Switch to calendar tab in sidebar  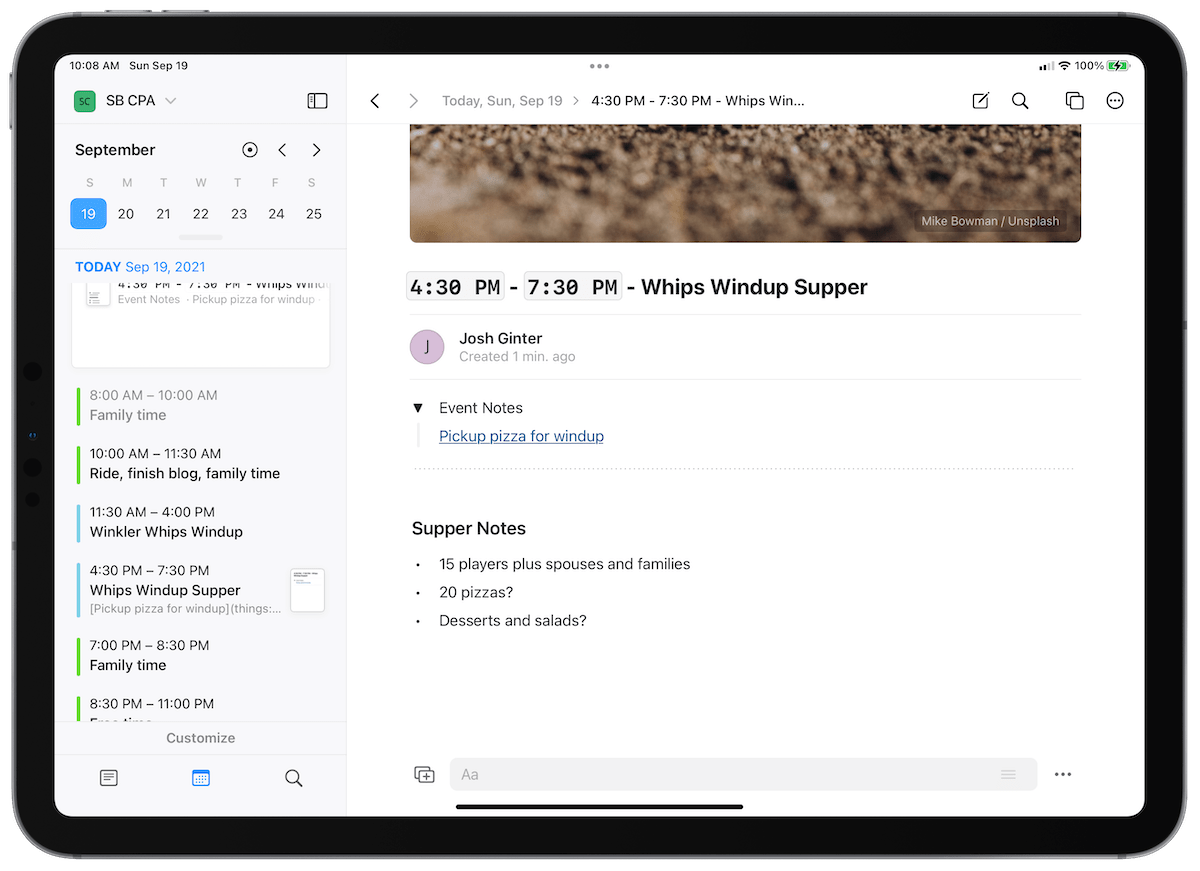pyautogui.click(x=201, y=778)
